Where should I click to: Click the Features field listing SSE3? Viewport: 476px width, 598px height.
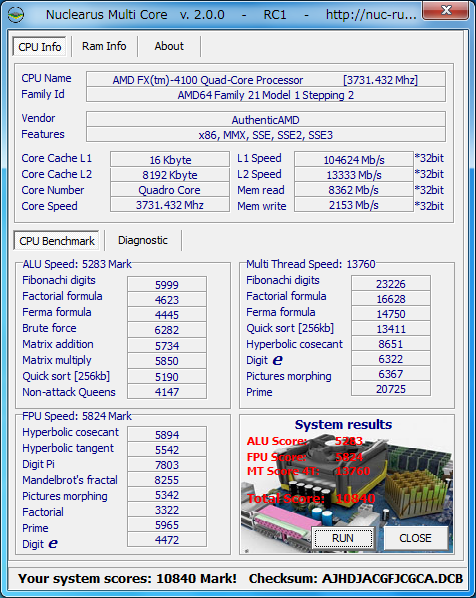pos(265,135)
